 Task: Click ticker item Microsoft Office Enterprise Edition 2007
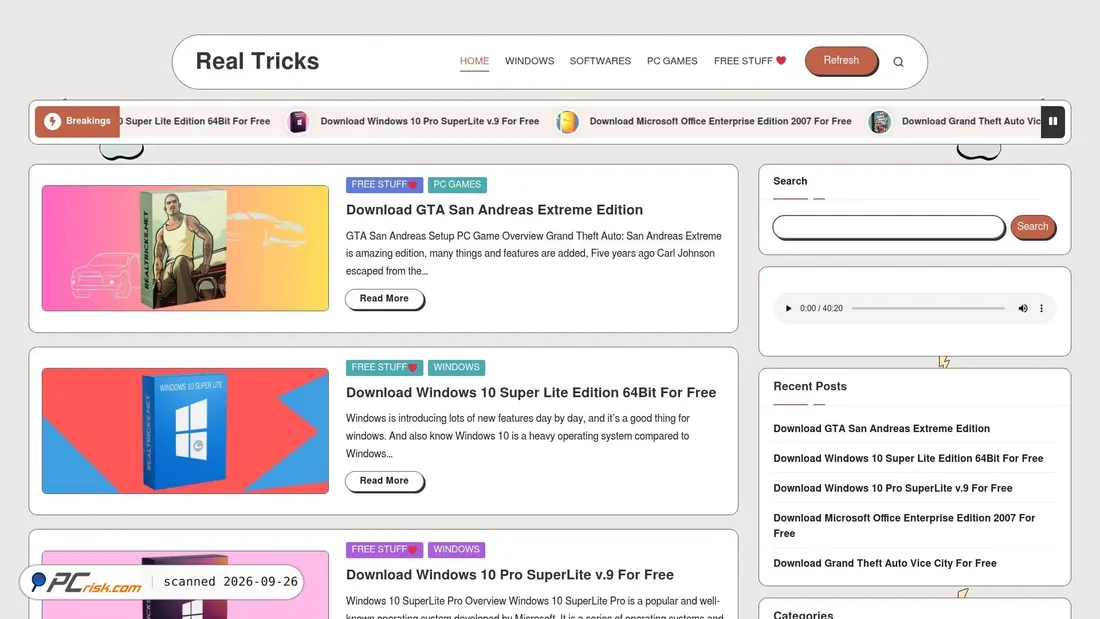720,121
